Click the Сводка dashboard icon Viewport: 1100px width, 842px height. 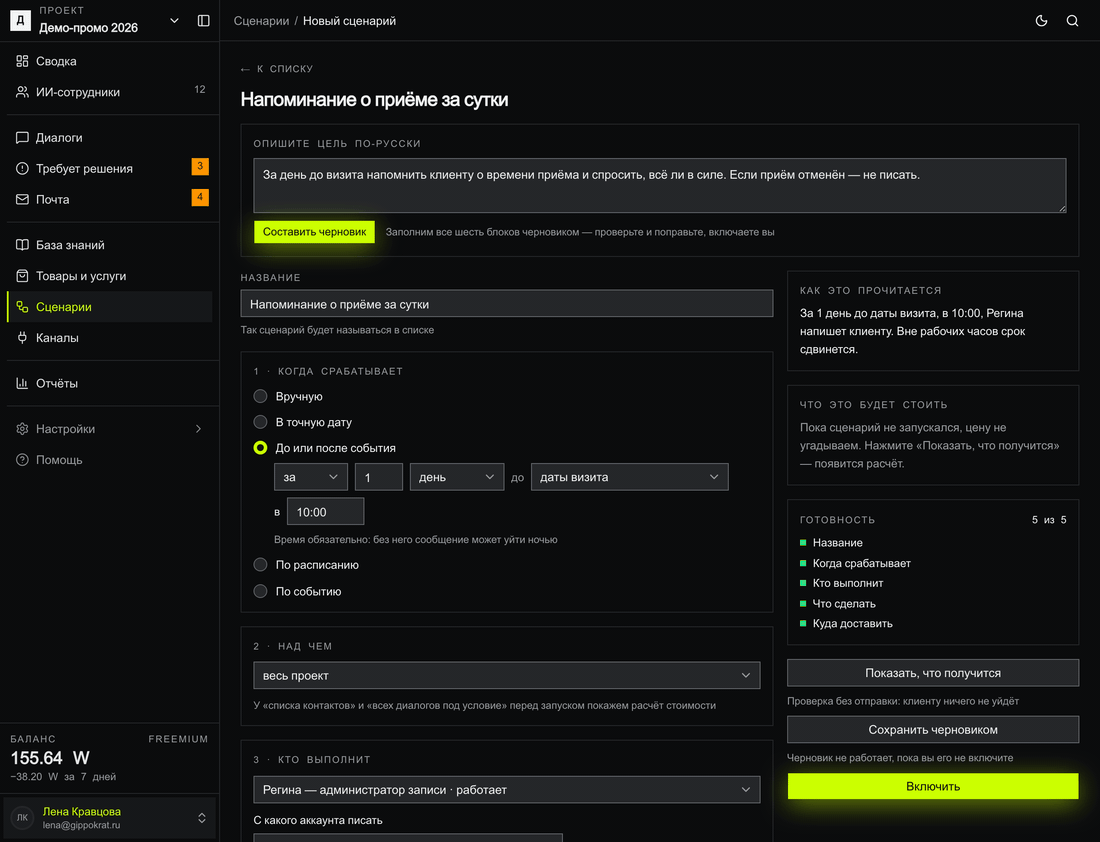pyautogui.click(x=22, y=61)
